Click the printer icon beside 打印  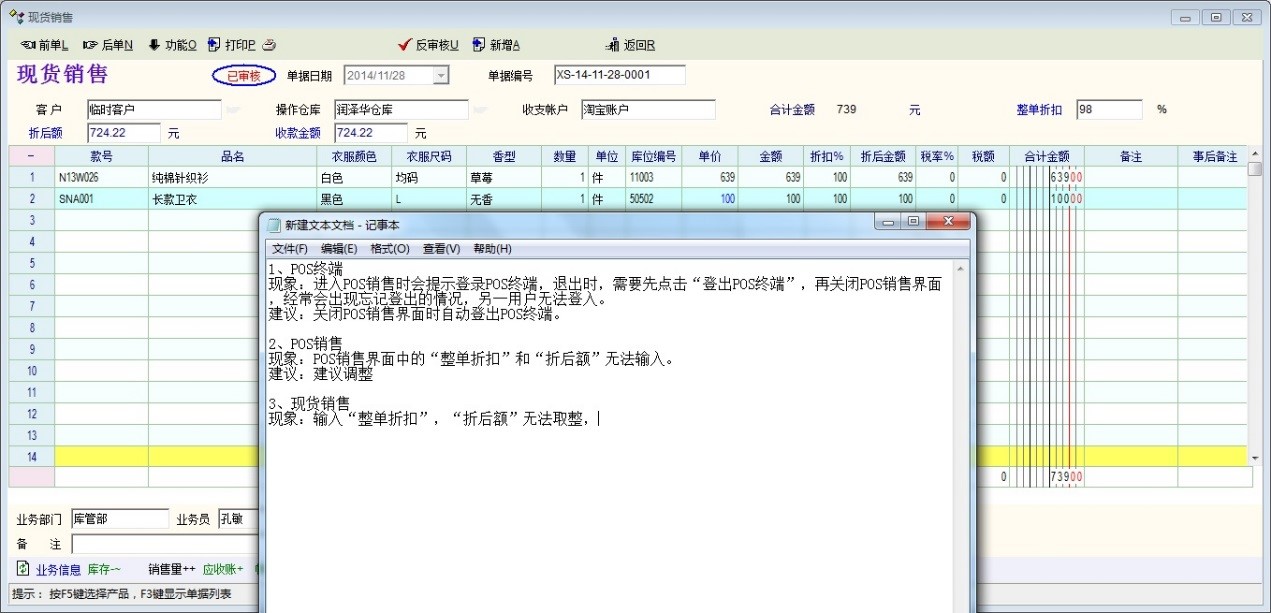(x=269, y=45)
